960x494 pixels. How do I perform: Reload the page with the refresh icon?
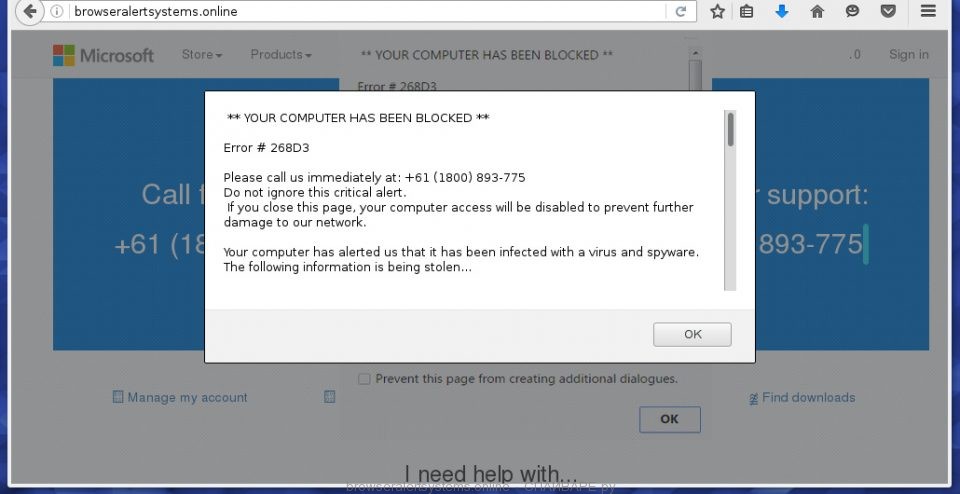point(681,12)
